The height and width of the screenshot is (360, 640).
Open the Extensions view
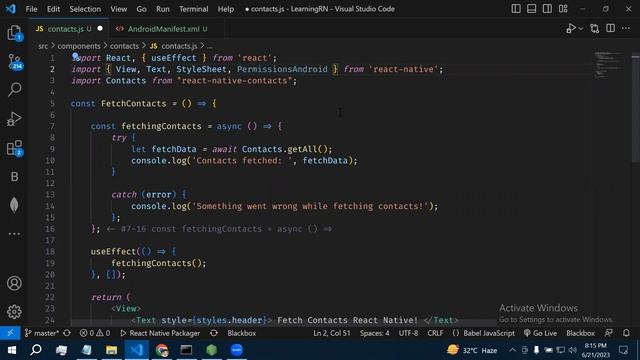pyautogui.click(x=14, y=148)
